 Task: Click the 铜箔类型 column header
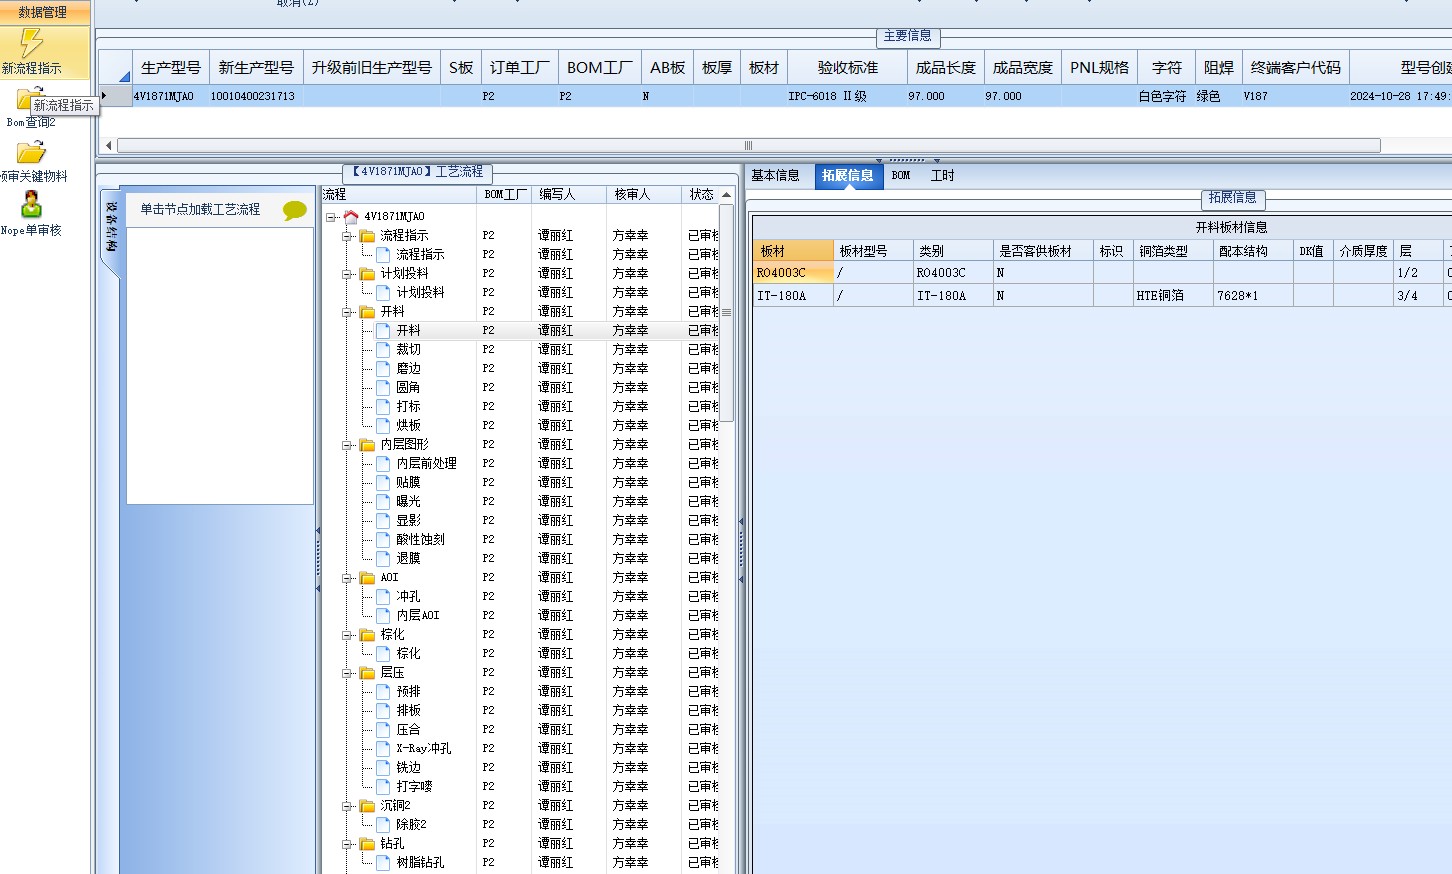[x=1173, y=251]
